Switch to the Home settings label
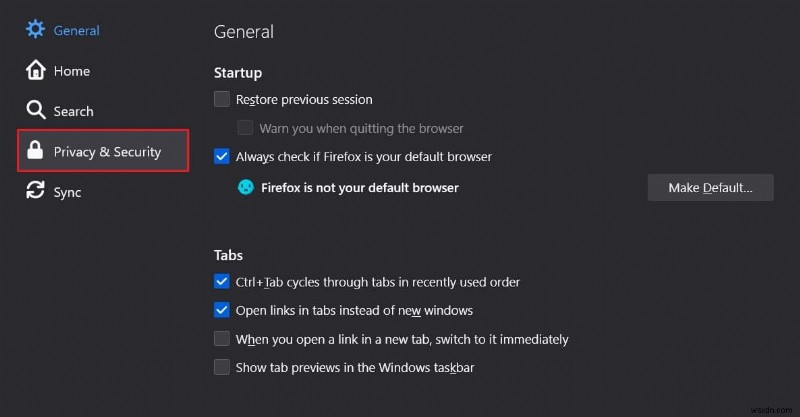800x417 pixels. tap(72, 71)
